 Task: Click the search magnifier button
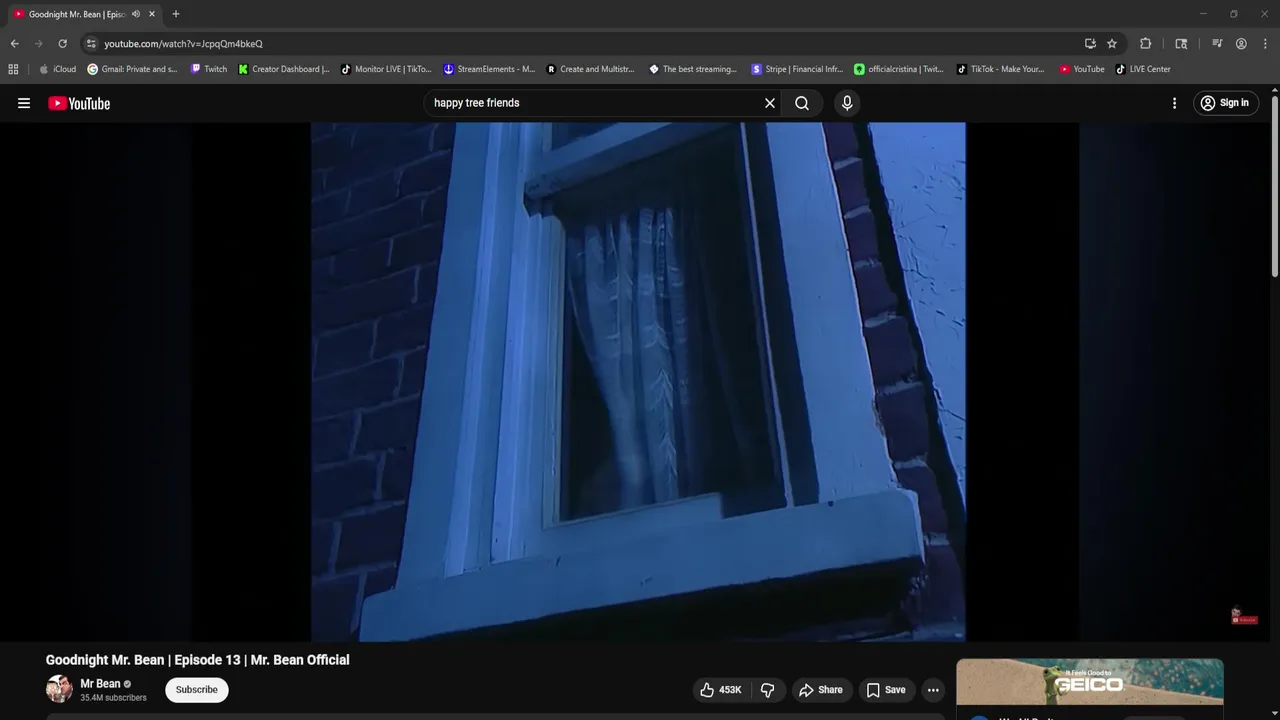point(802,103)
